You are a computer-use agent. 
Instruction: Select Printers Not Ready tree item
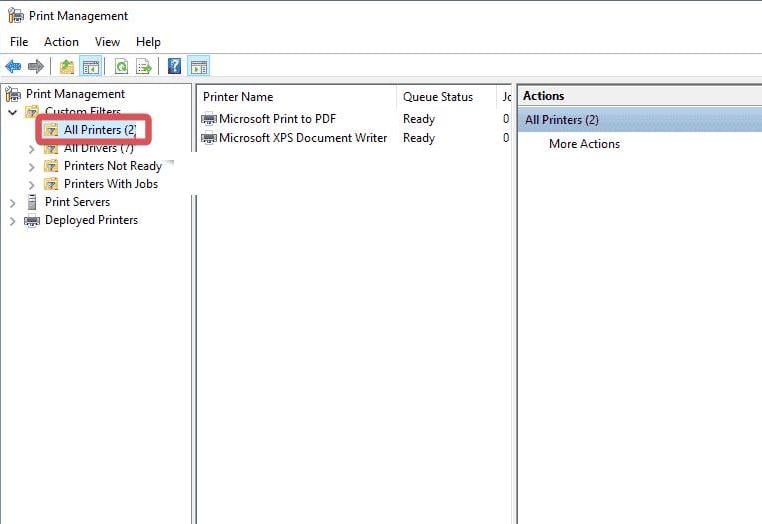click(x=113, y=166)
